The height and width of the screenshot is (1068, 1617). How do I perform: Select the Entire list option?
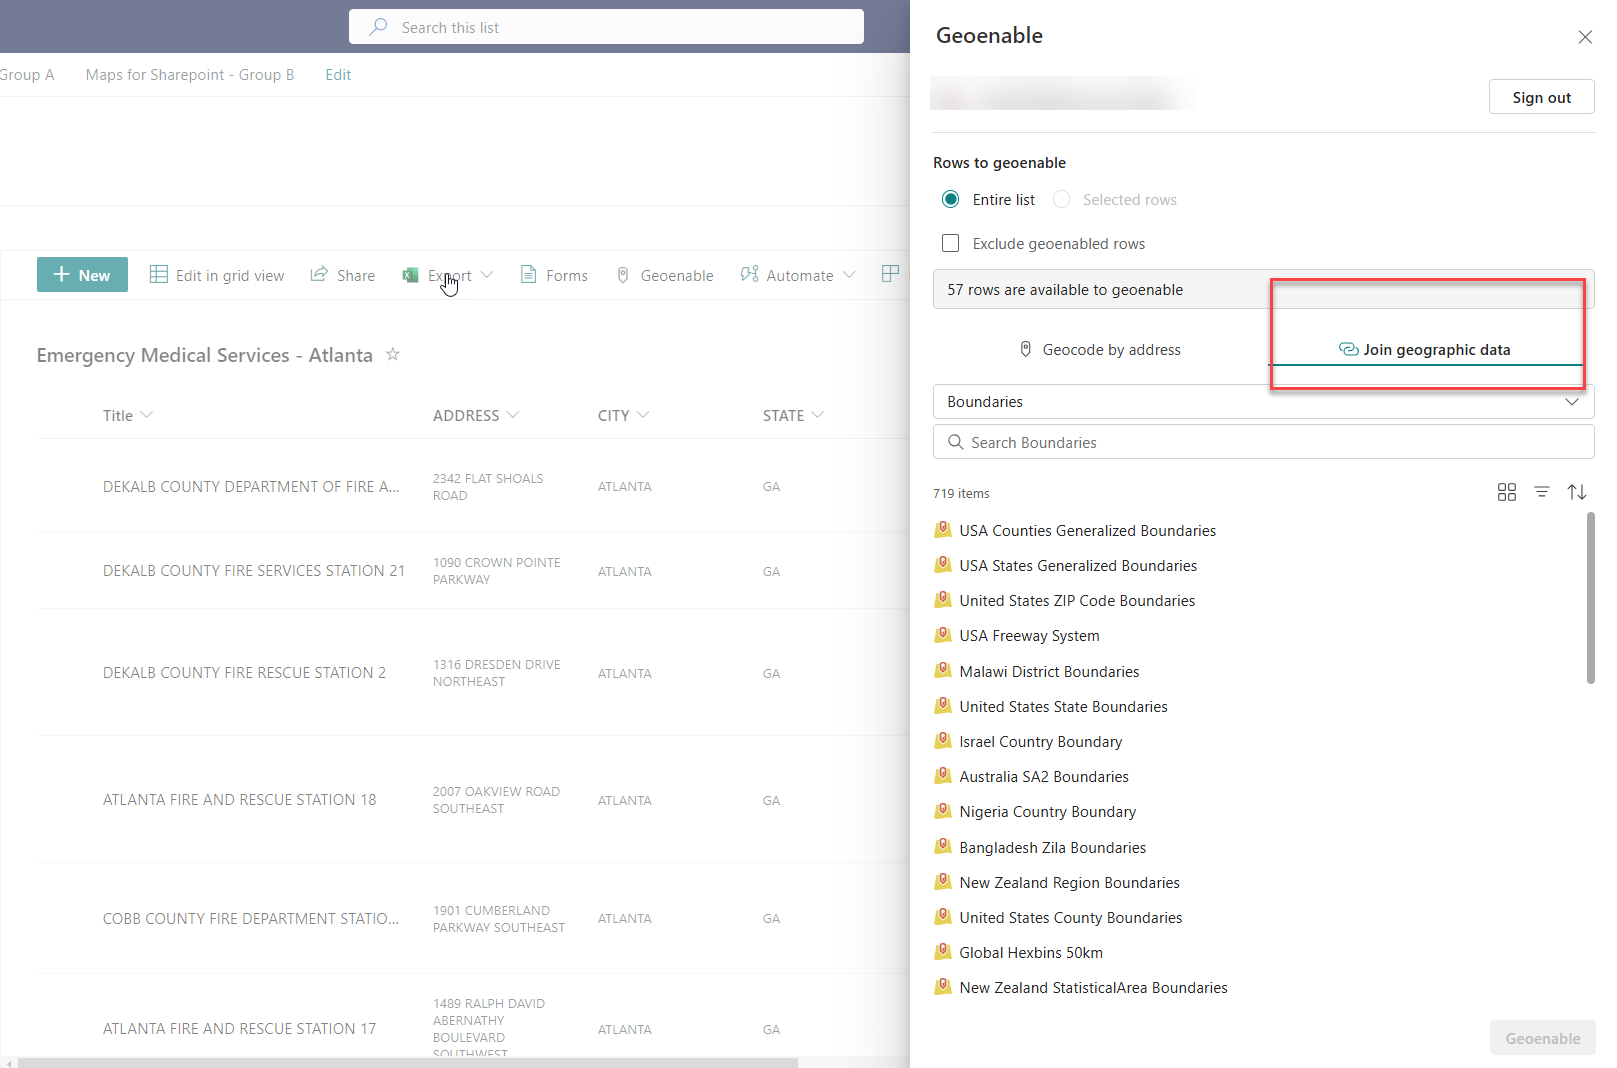[950, 199]
